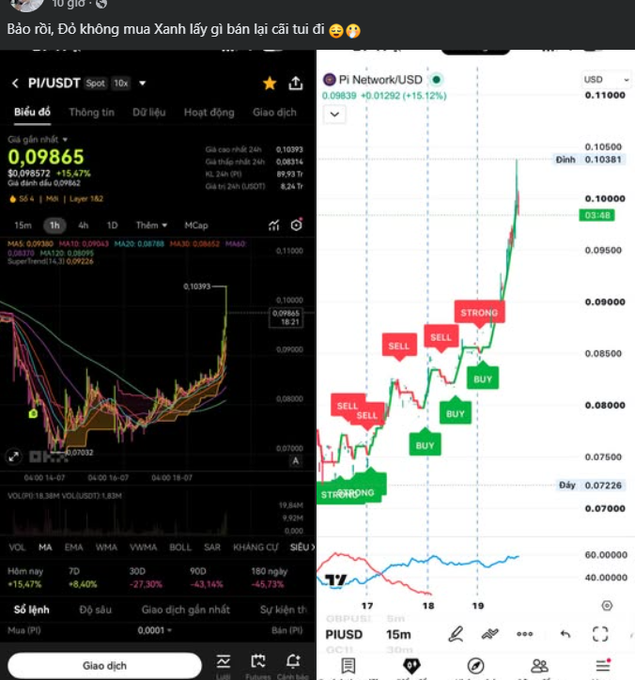Toggle the VOL indicator
Screen dimensions: 635x680
pyautogui.click(x=17, y=547)
